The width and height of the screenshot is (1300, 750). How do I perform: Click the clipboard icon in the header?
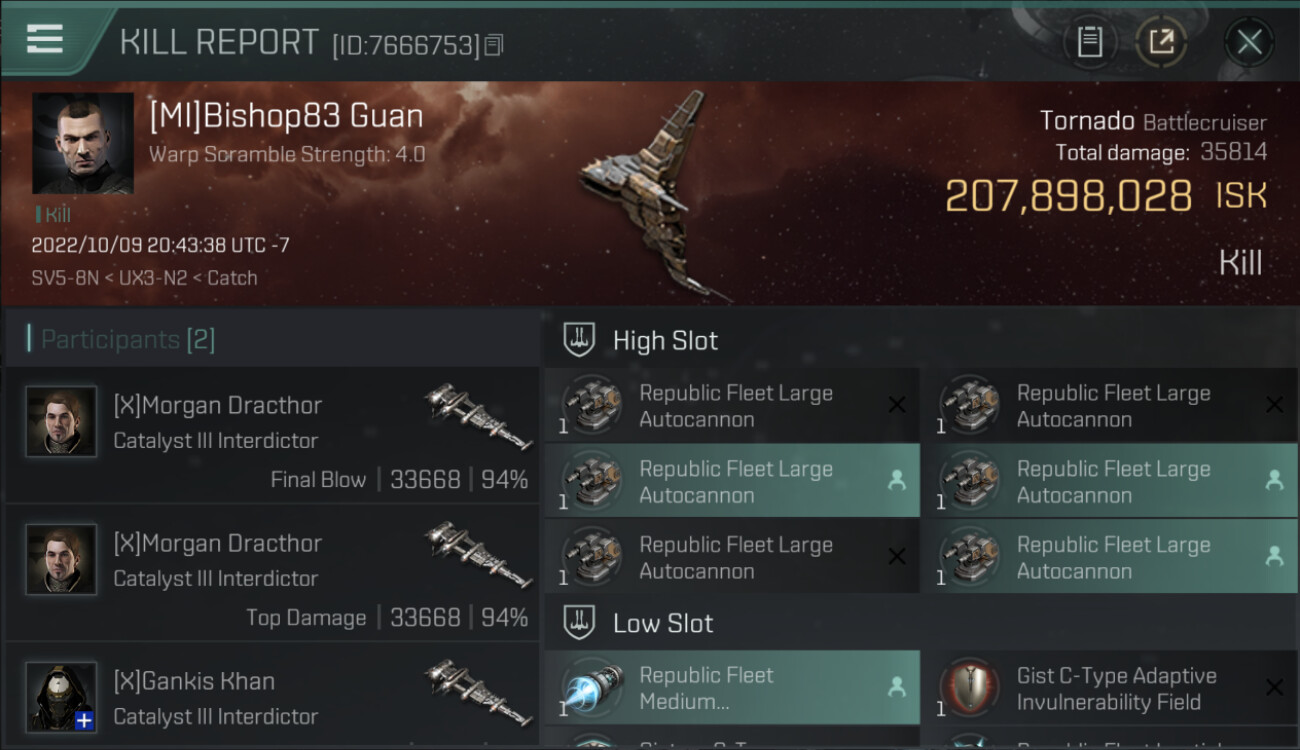[1089, 42]
